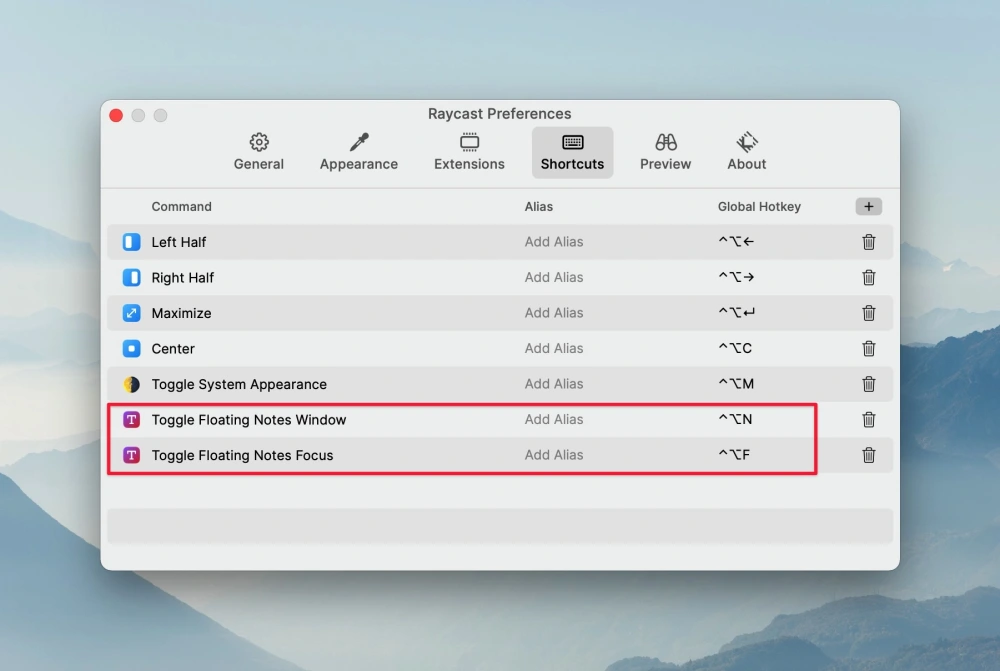Click the Center command icon
Viewport: 1000px width, 671px height.
click(131, 348)
